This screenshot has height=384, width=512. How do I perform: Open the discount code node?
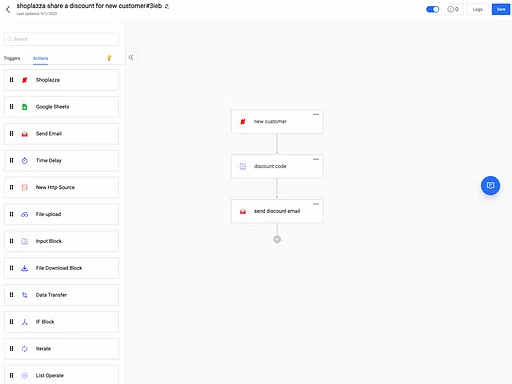coord(277,166)
